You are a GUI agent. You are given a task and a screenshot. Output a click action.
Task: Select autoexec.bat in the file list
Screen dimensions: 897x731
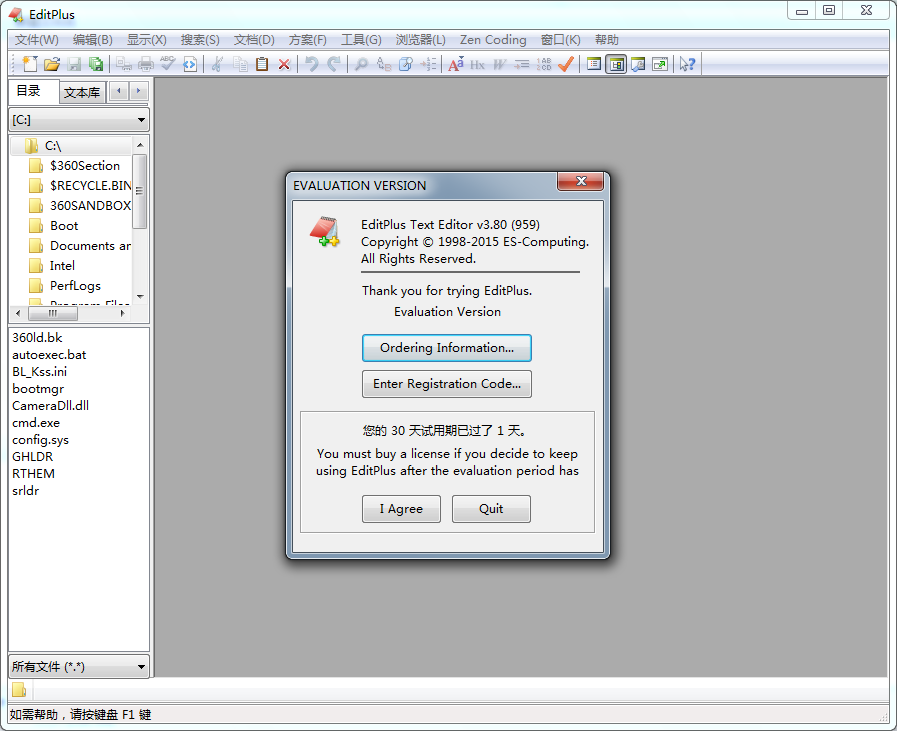click(x=49, y=355)
